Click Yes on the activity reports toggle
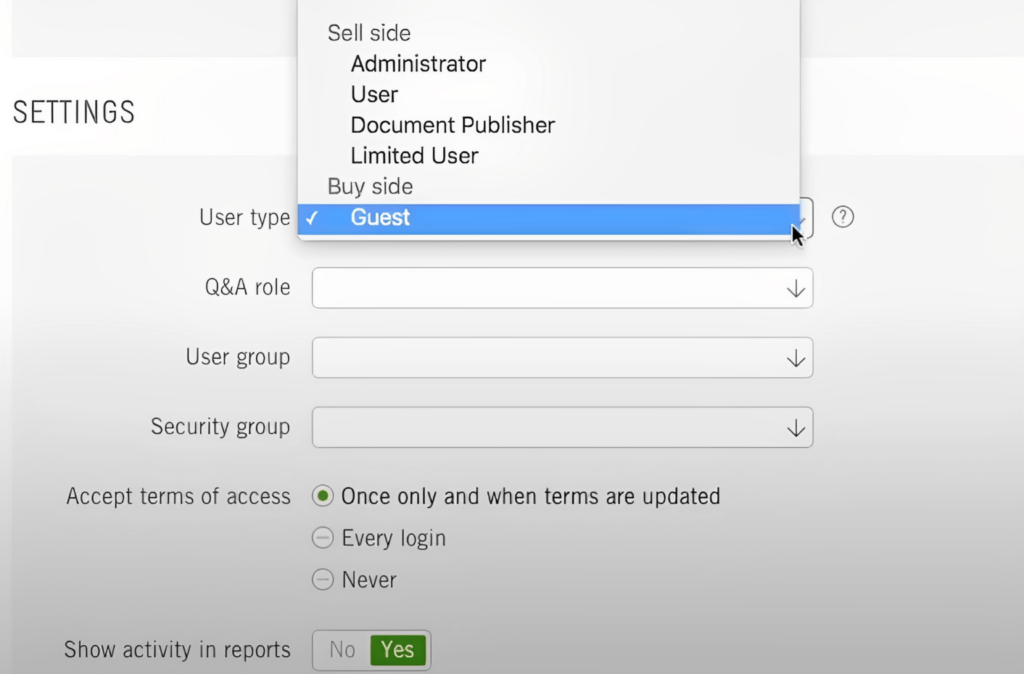The height and width of the screenshot is (674, 1024). point(397,650)
